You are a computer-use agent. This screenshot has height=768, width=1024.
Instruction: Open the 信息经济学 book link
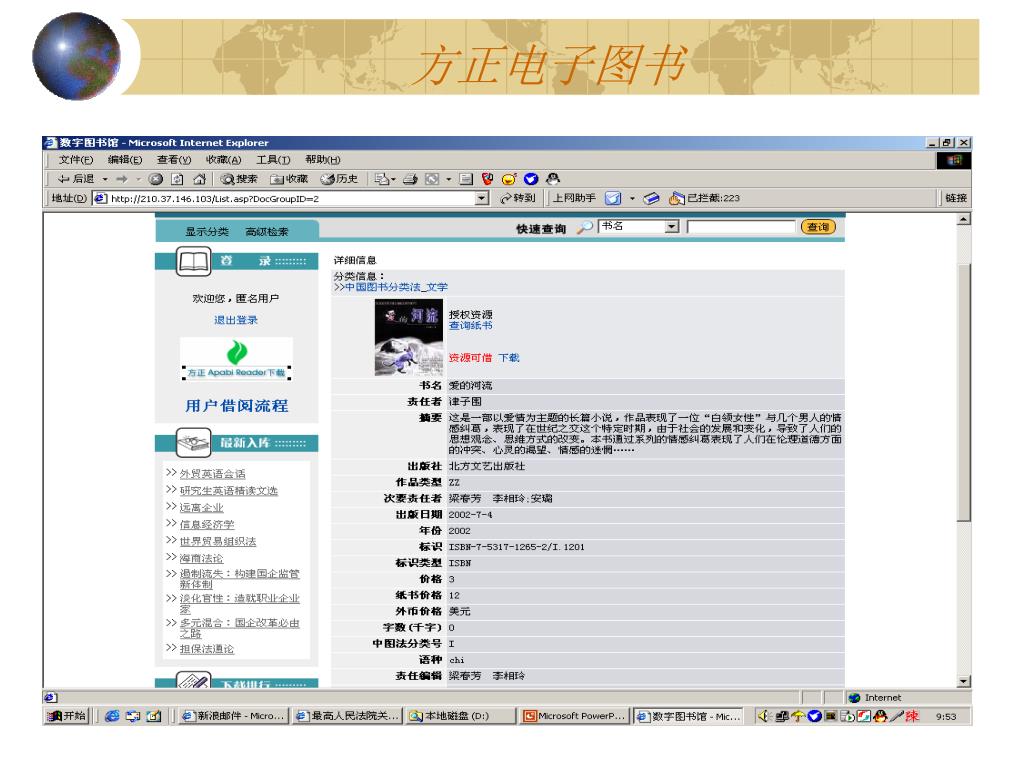(206, 524)
